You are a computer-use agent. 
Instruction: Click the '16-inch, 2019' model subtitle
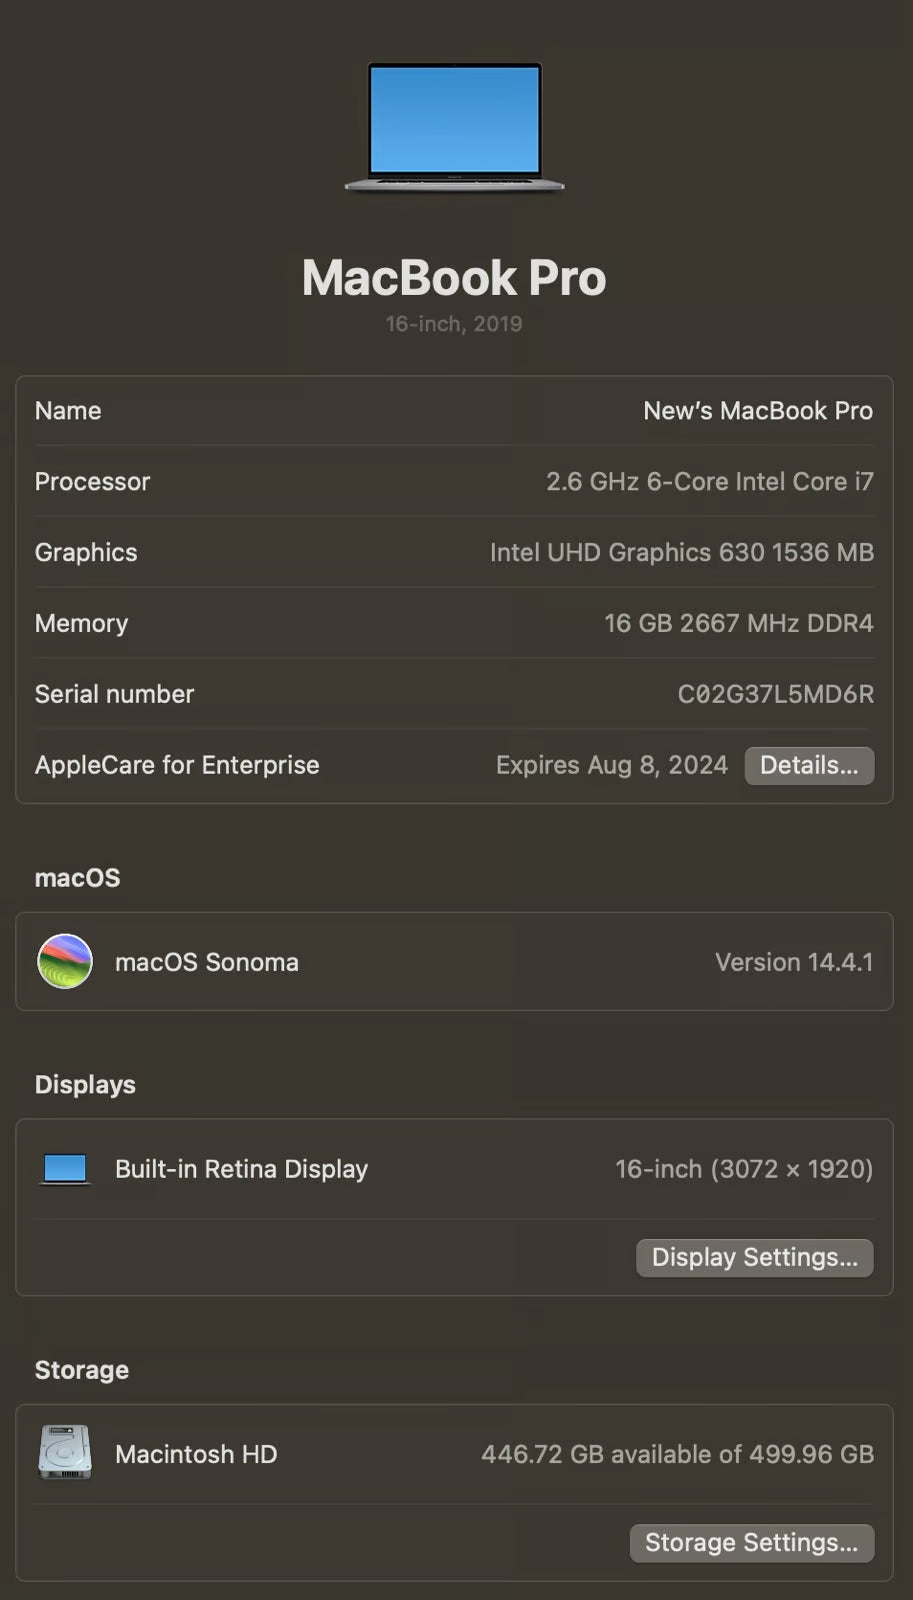click(454, 324)
